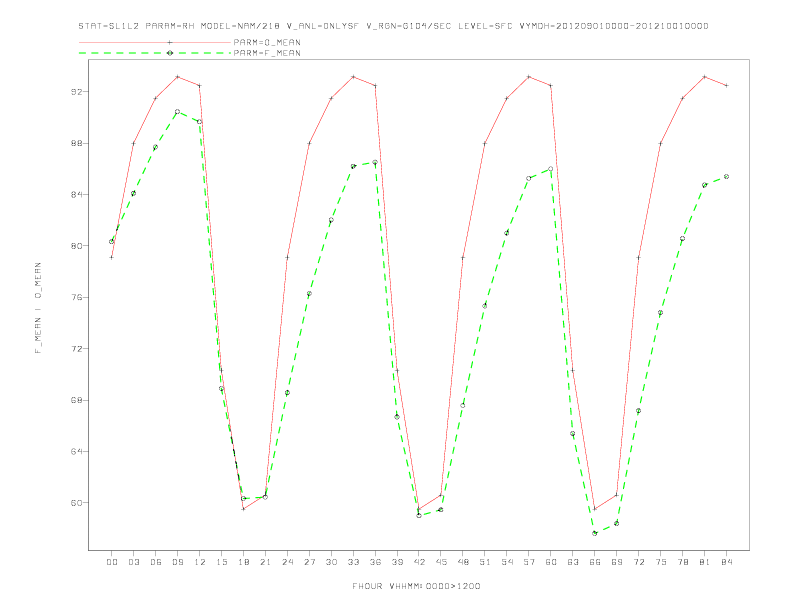Click the PARM=F_MEAN legend label
792x612 pixels.
tap(267, 53)
